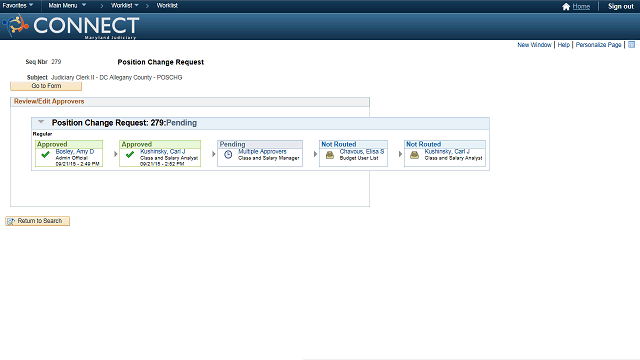Click the page options icon beside Personalize Page
Screen dimensions: 640x360
pos(631,44)
